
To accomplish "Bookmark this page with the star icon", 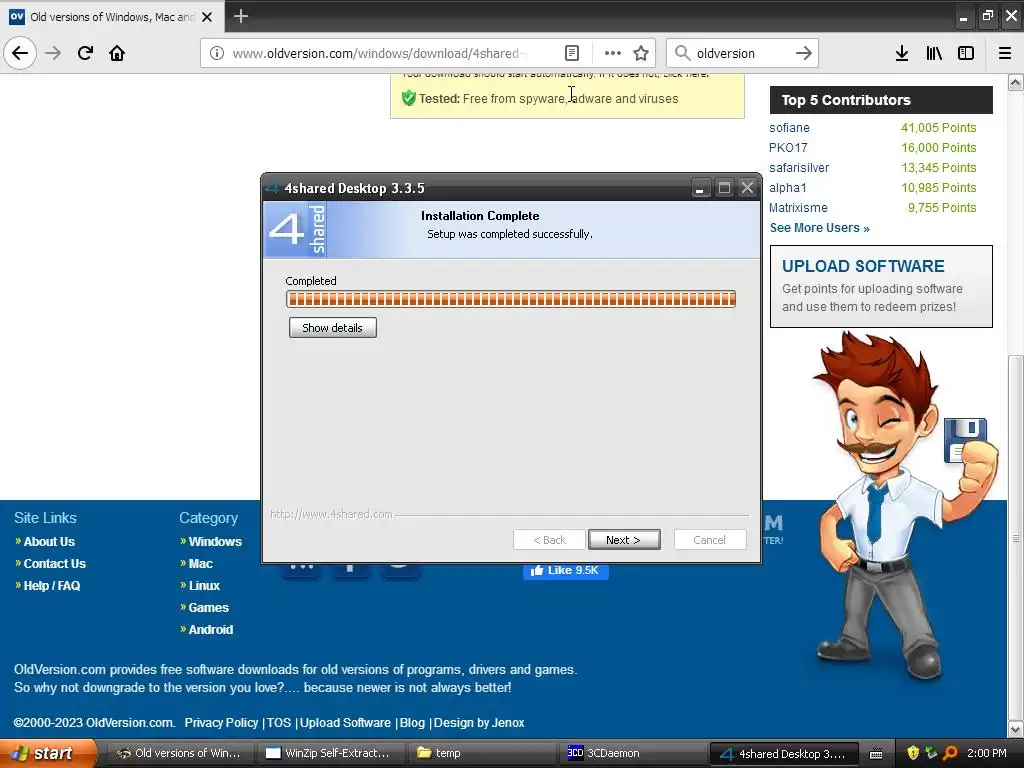I will click(x=641, y=53).
